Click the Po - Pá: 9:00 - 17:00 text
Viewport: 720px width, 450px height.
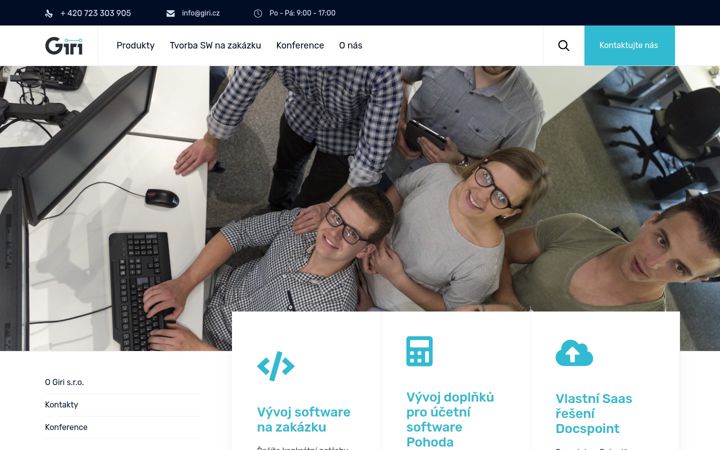pyautogui.click(x=302, y=13)
